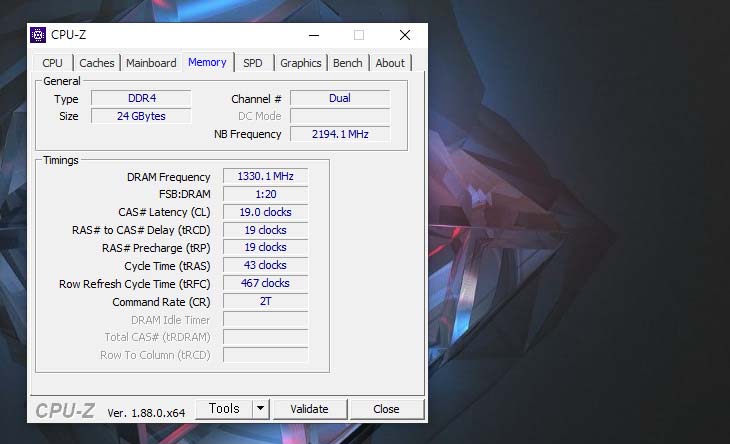Click the CAS# Latency (CL) label
This screenshot has width=730, height=444.
tap(164, 212)
